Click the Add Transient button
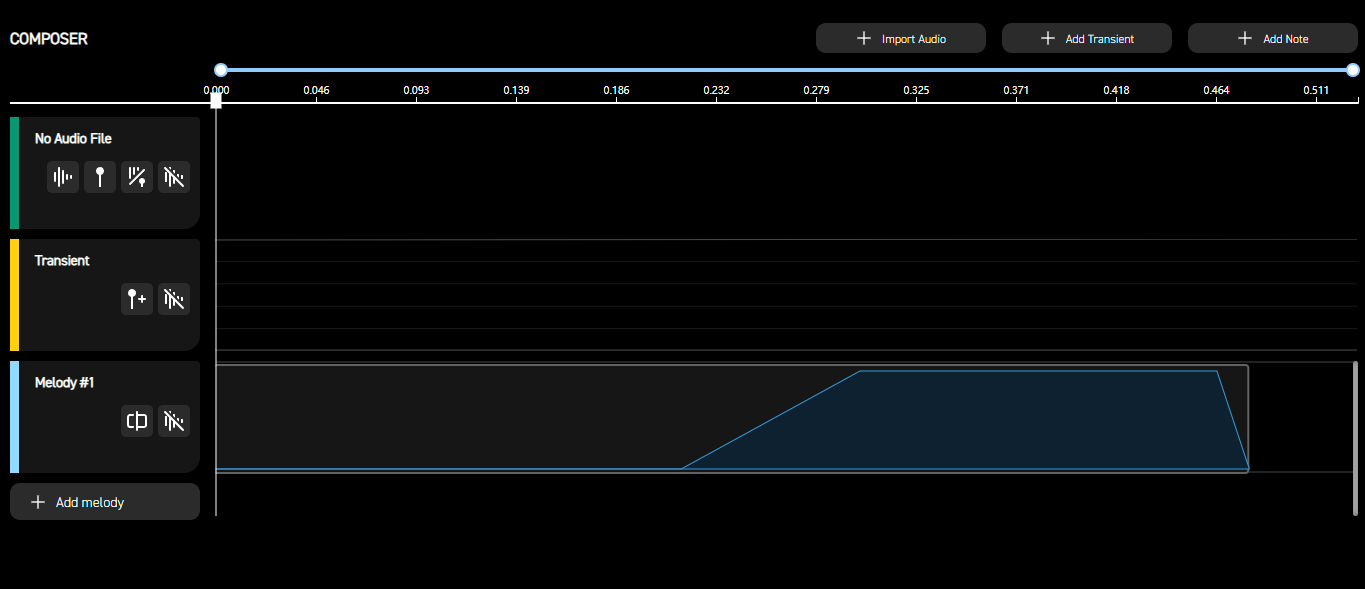 (1087, 38)
